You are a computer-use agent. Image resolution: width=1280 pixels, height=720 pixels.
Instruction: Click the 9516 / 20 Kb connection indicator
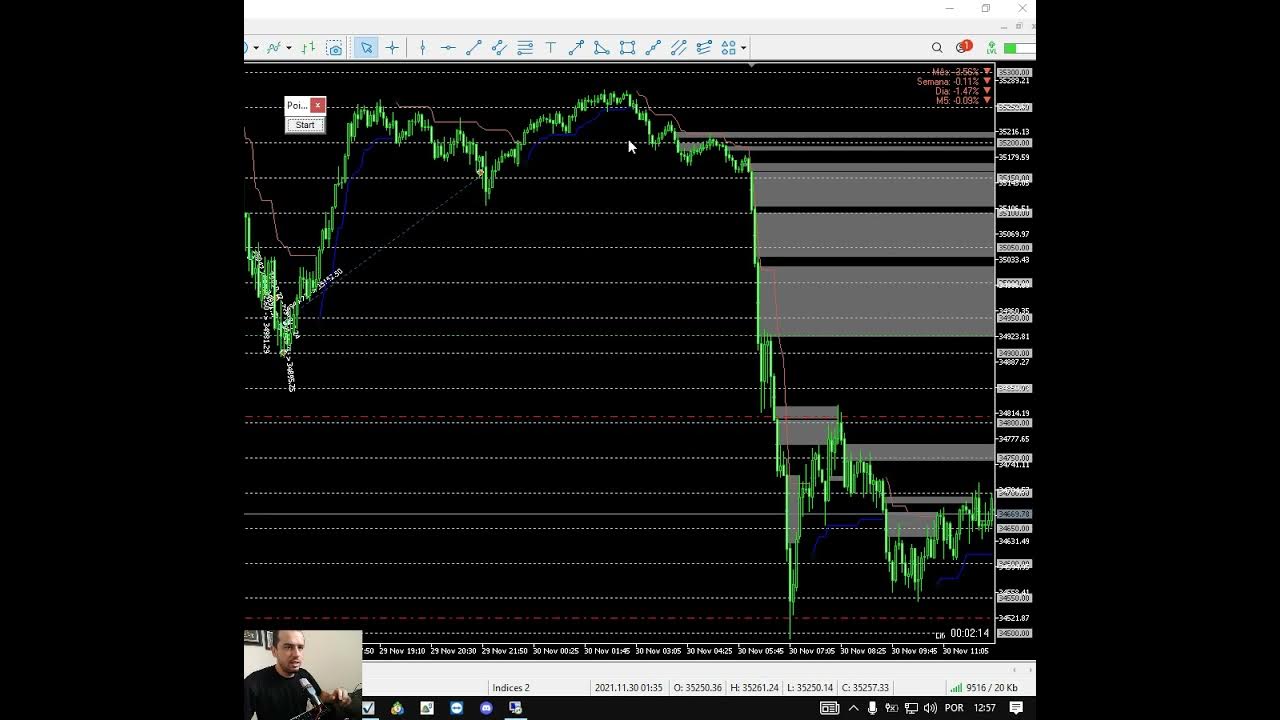coord(984,688)
